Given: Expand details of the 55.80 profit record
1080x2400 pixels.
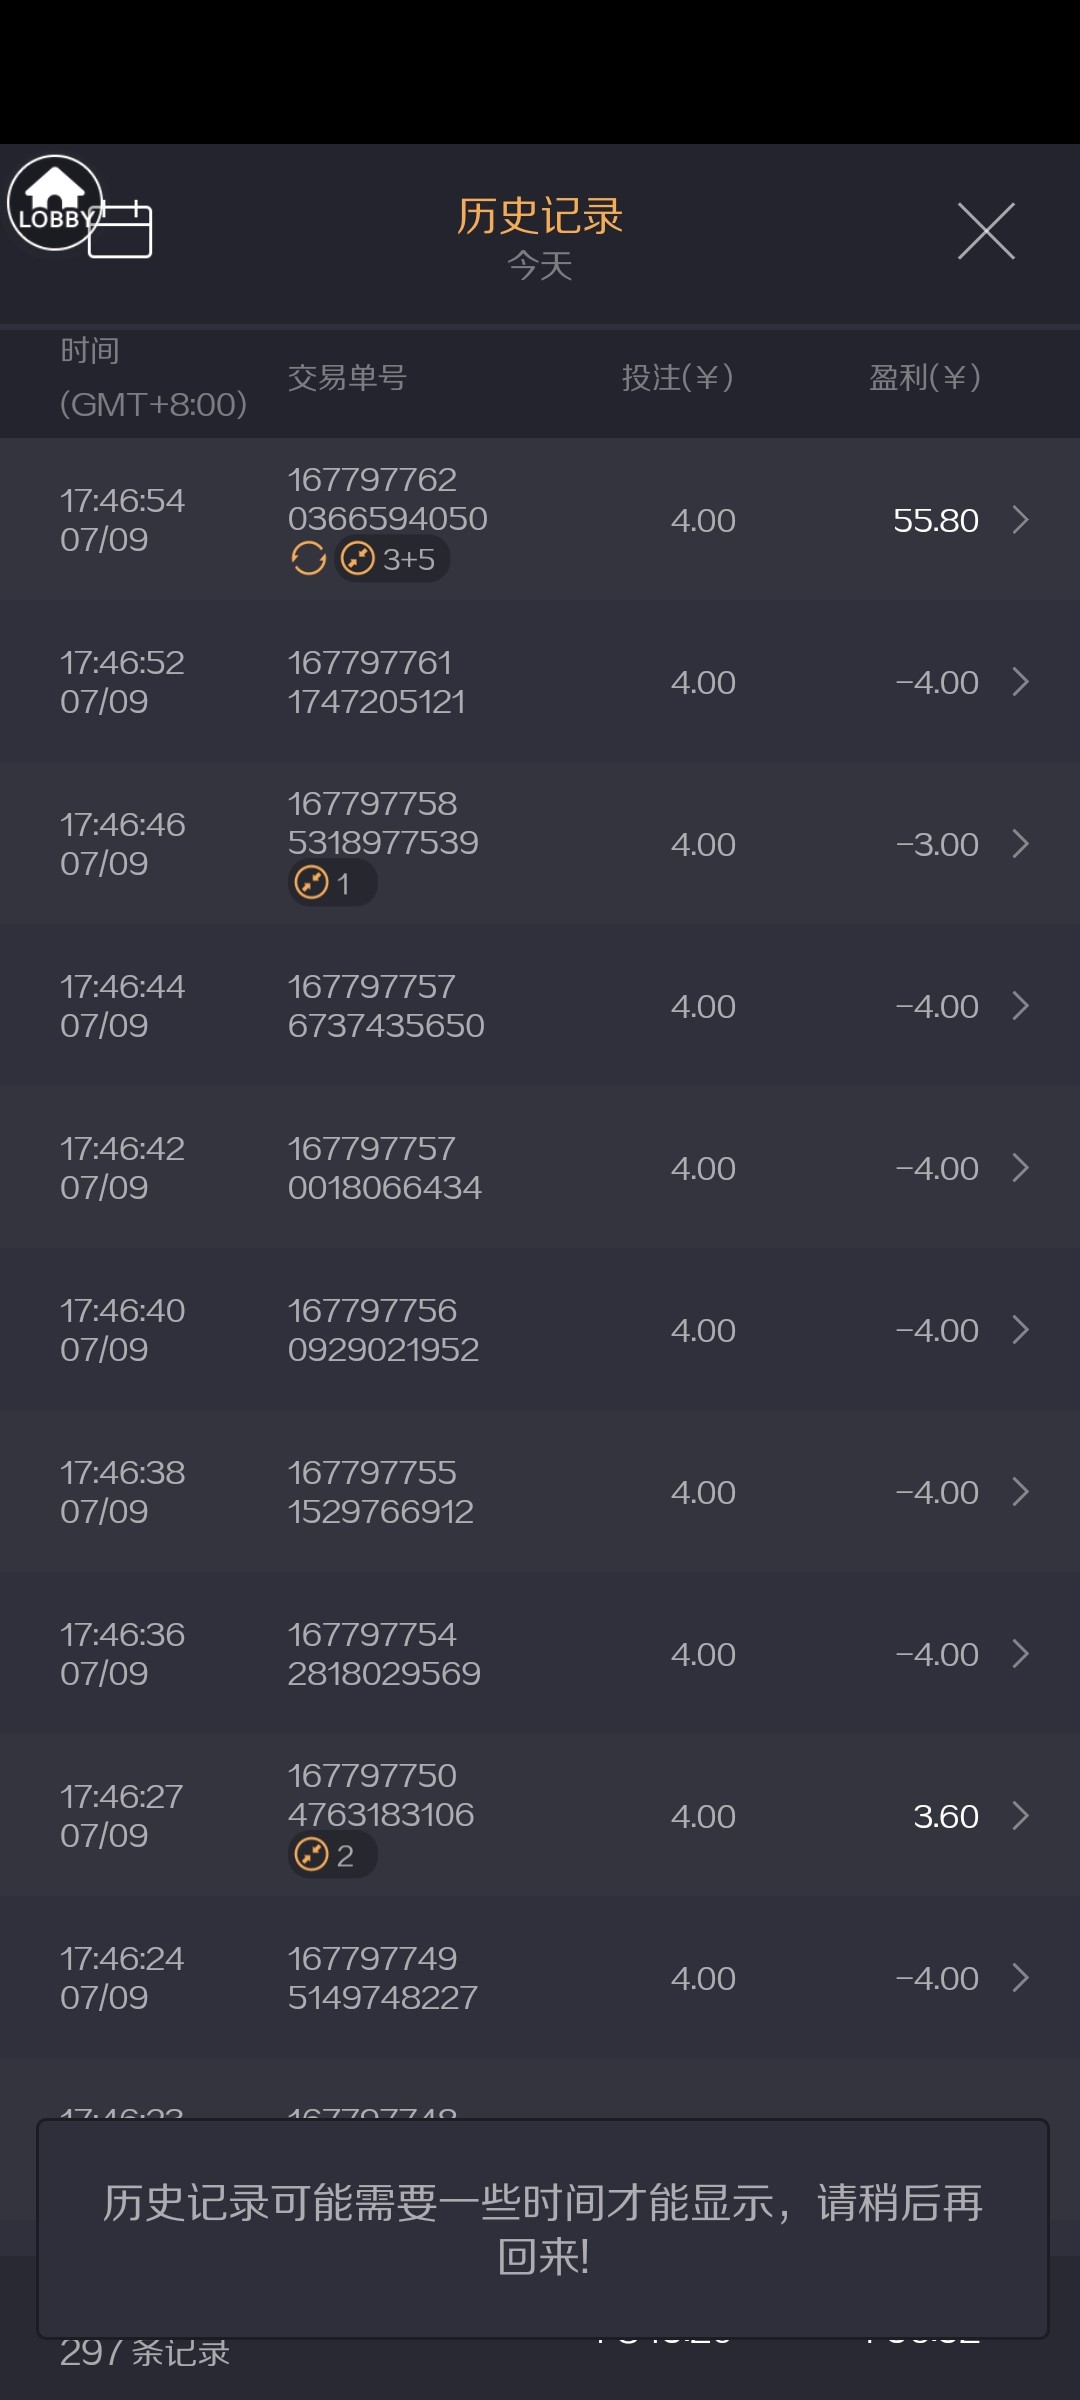Looking at the screenshot, I should (x=1020, y=520).
